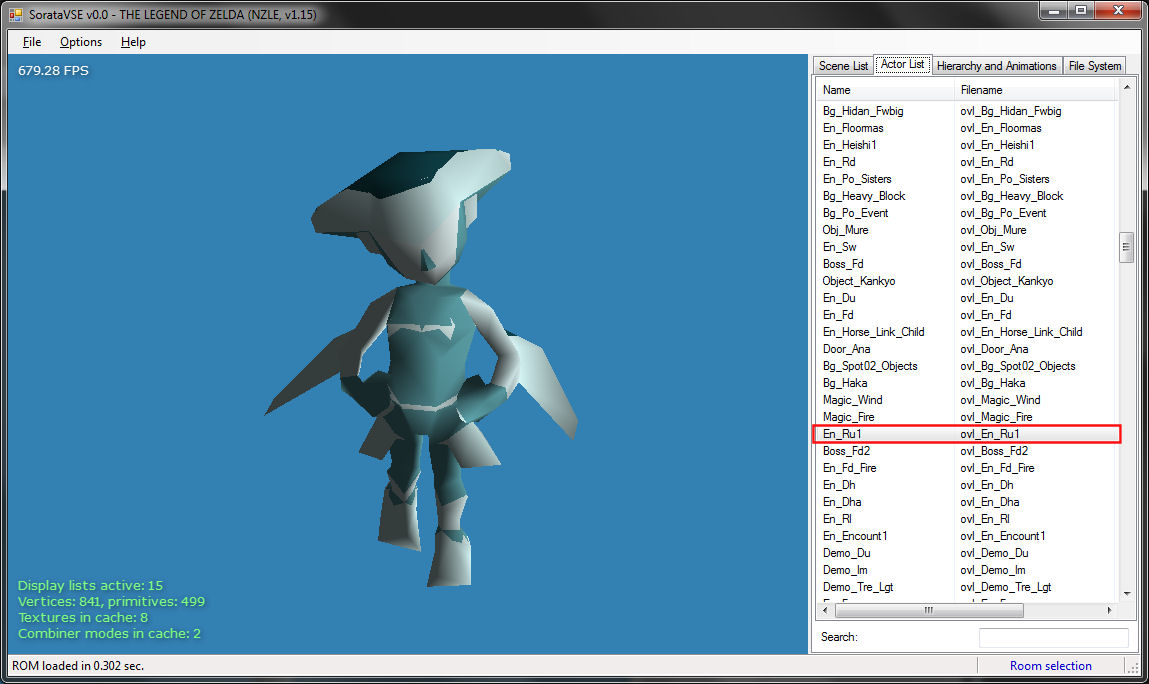Viewport: 1149px width, 684px height.
Task: Select the En_Rd actor row
Action: pos(967,162)
